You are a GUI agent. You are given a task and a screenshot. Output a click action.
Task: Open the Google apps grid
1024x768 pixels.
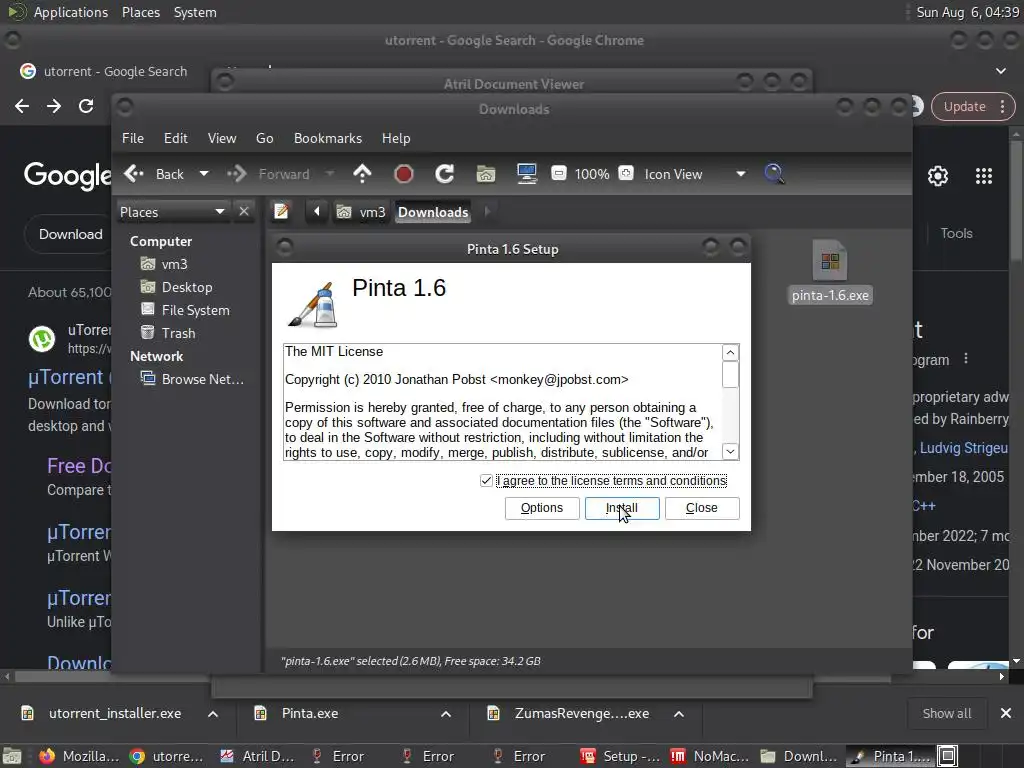point(984,176)
